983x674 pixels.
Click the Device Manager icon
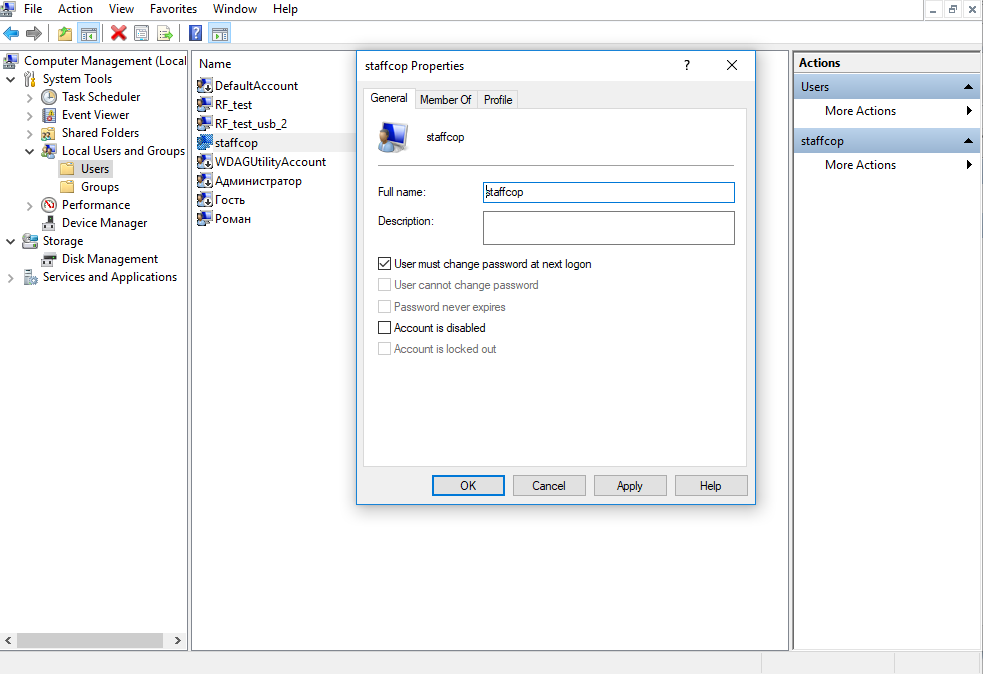pos(49,223)
